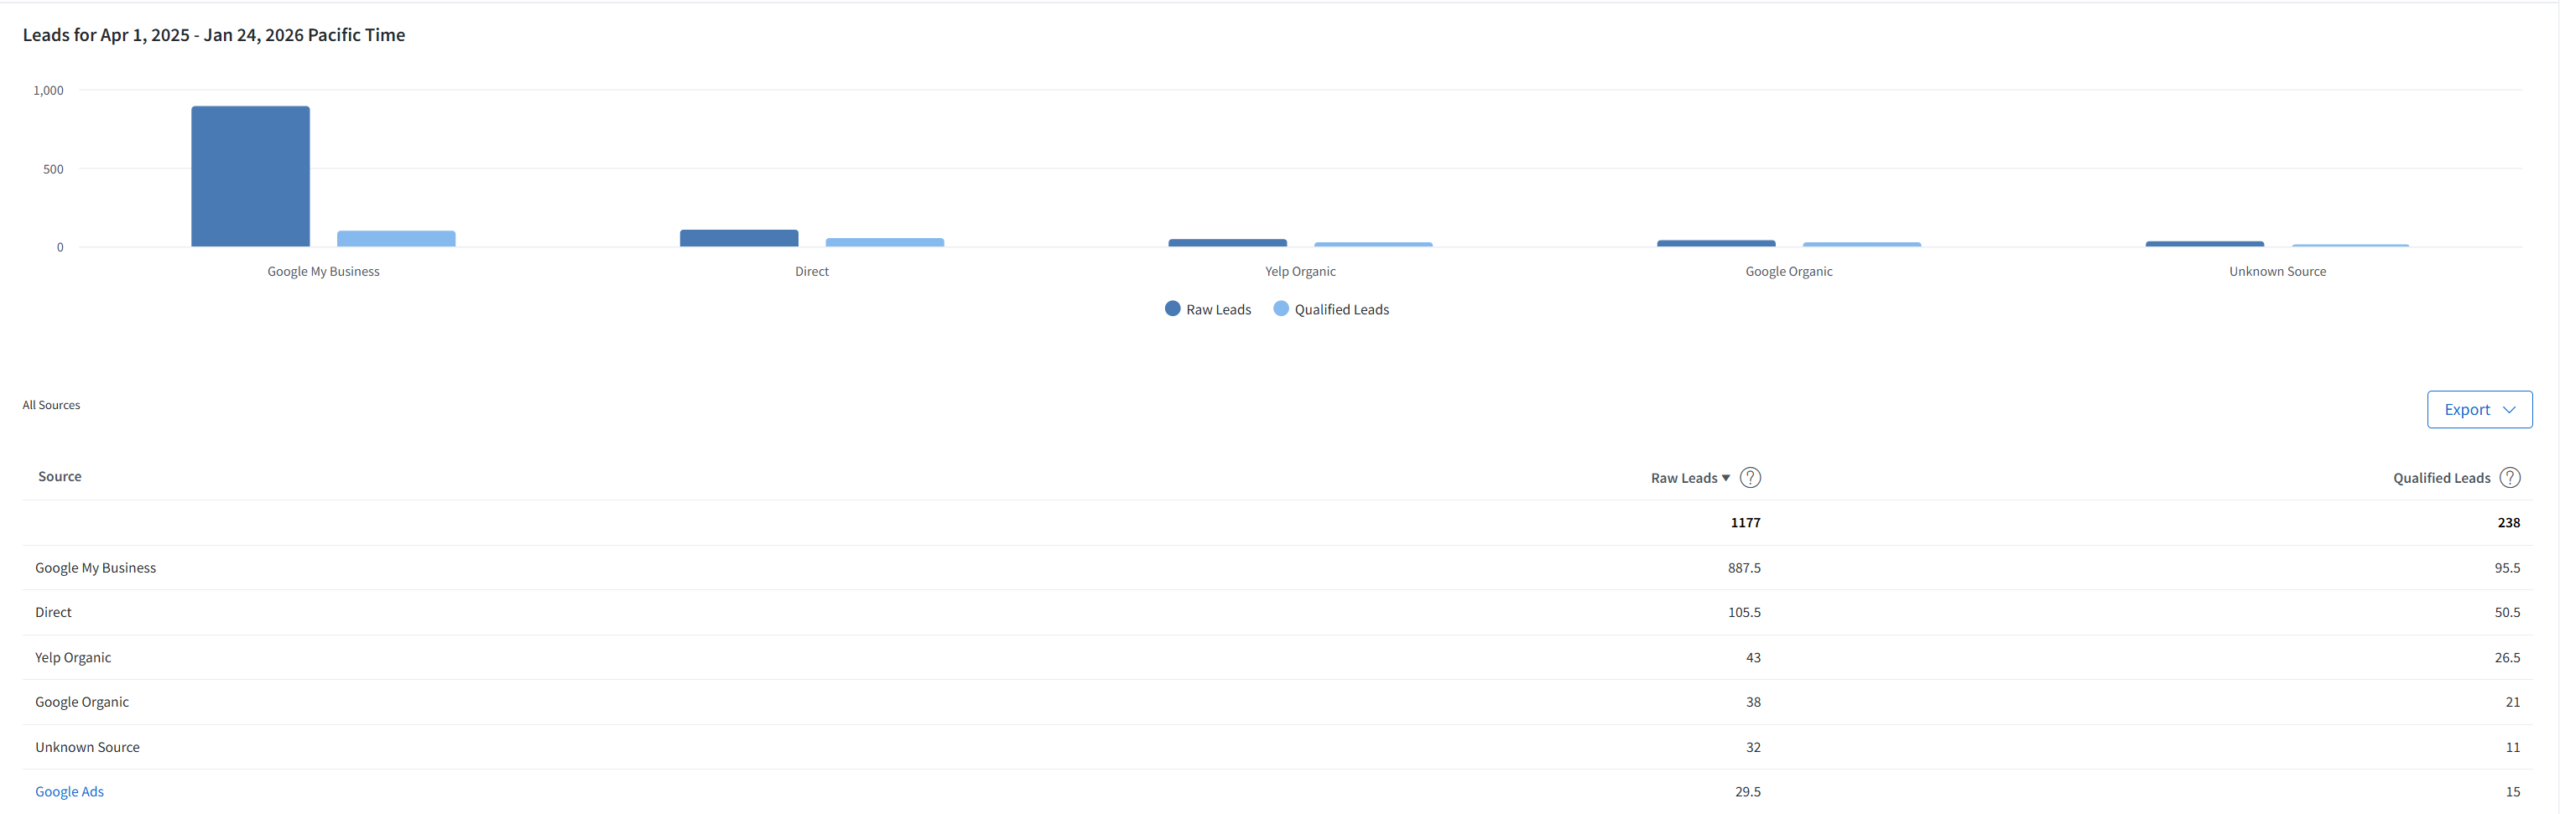Click the Google My Business raw leads bar
2560x814 pixels.
pos(251,176)
